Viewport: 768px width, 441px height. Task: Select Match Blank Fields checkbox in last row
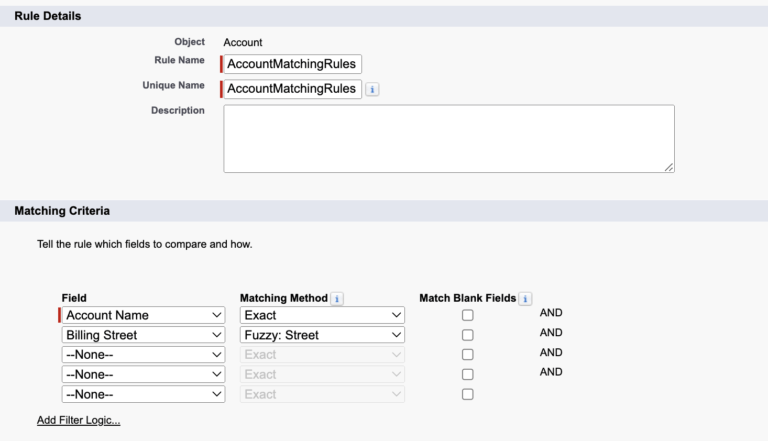(468, 394)
